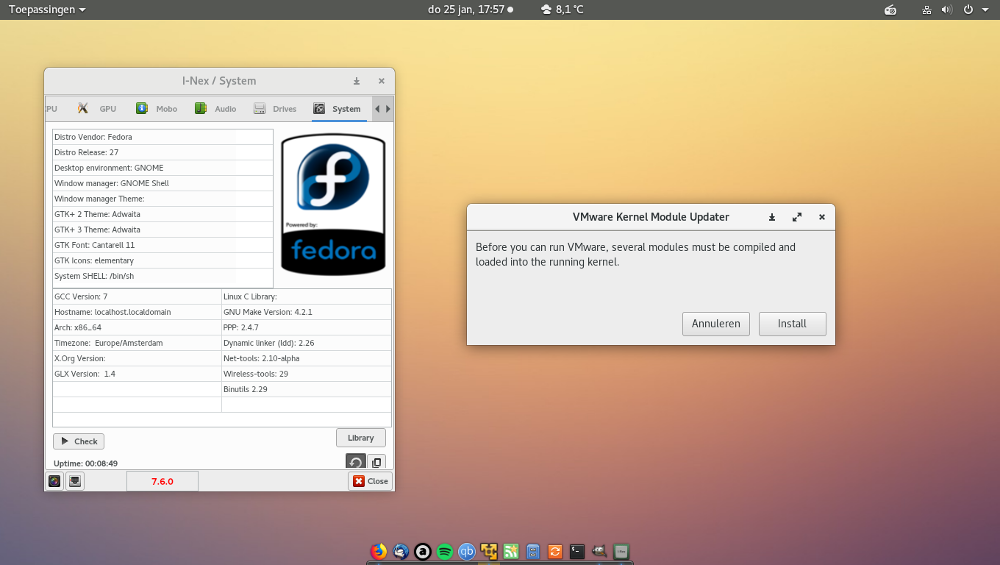
Task: Click the red Close button in I-Nex
Action: click(x=370, y=481)
